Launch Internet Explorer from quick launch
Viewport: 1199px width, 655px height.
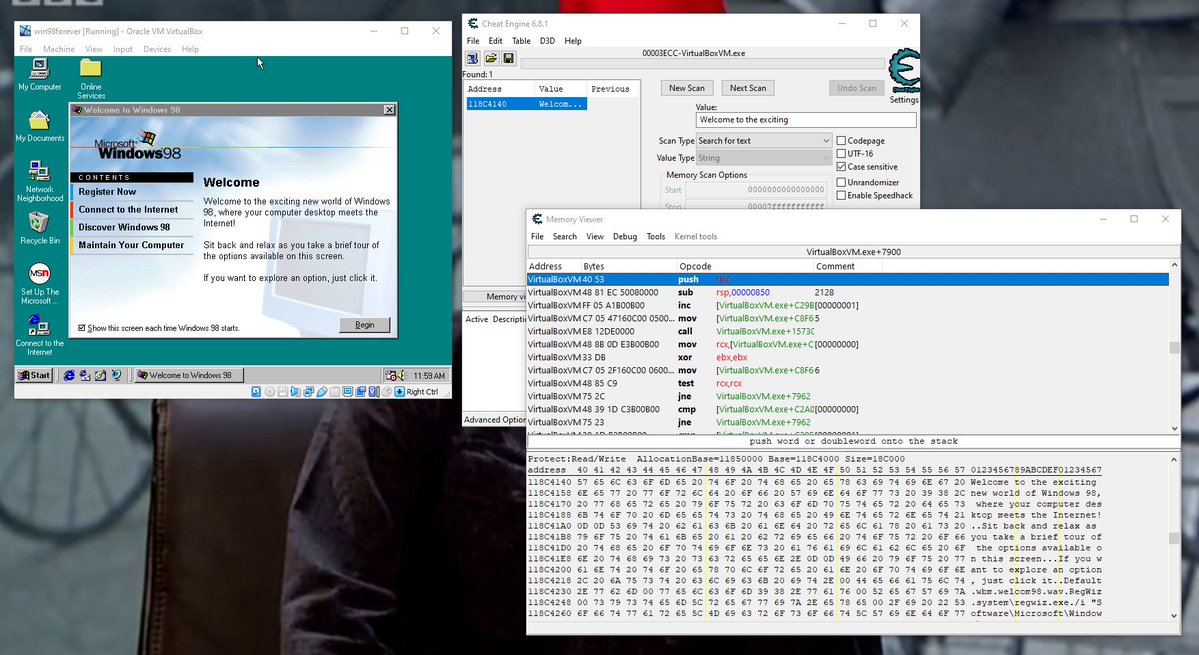(x=70, y=375)
